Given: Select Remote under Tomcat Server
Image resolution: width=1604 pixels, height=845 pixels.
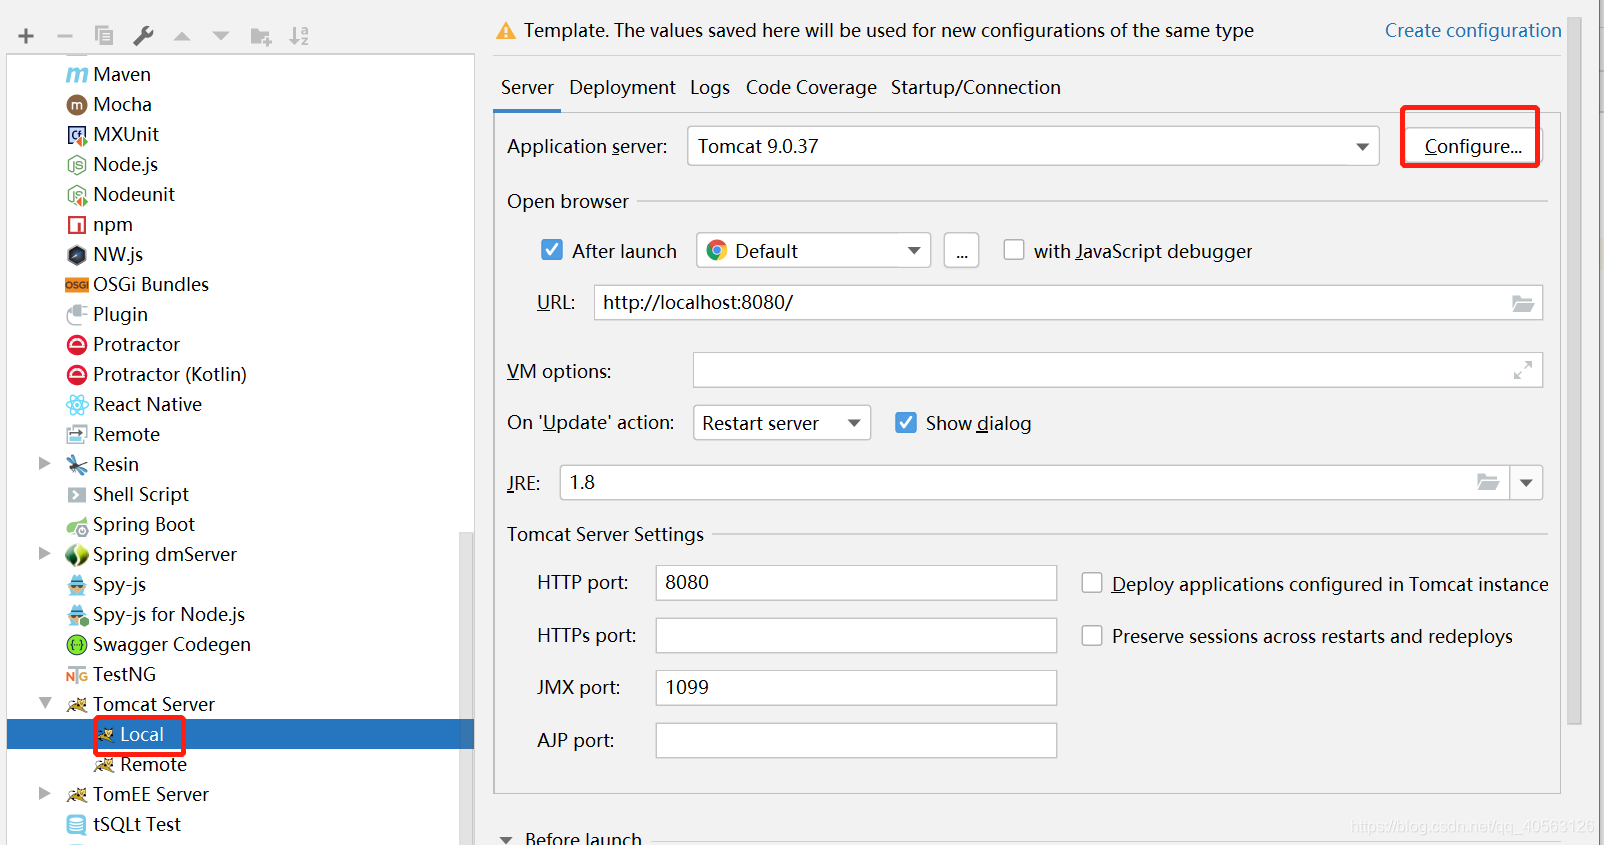Looking at the screenshot, I should [x=153, y=764].
